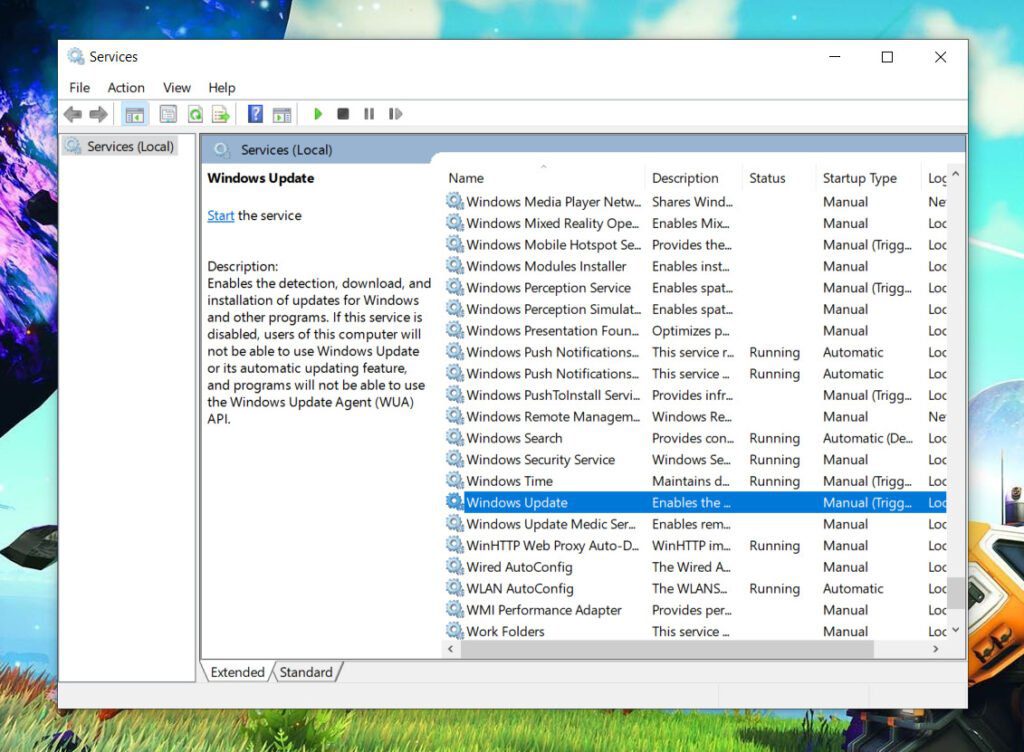Image resolution: width=1024 pixels, height=752 pixels.
Task: Click Running status of Windows Time
Action: pyautogui.click(x=775, y=481)
